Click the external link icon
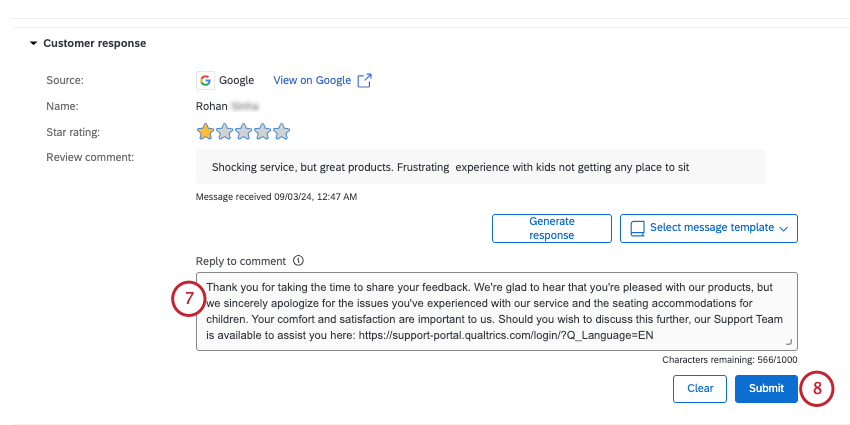This screenshot has height=425, width=850. tap(365, 80)
